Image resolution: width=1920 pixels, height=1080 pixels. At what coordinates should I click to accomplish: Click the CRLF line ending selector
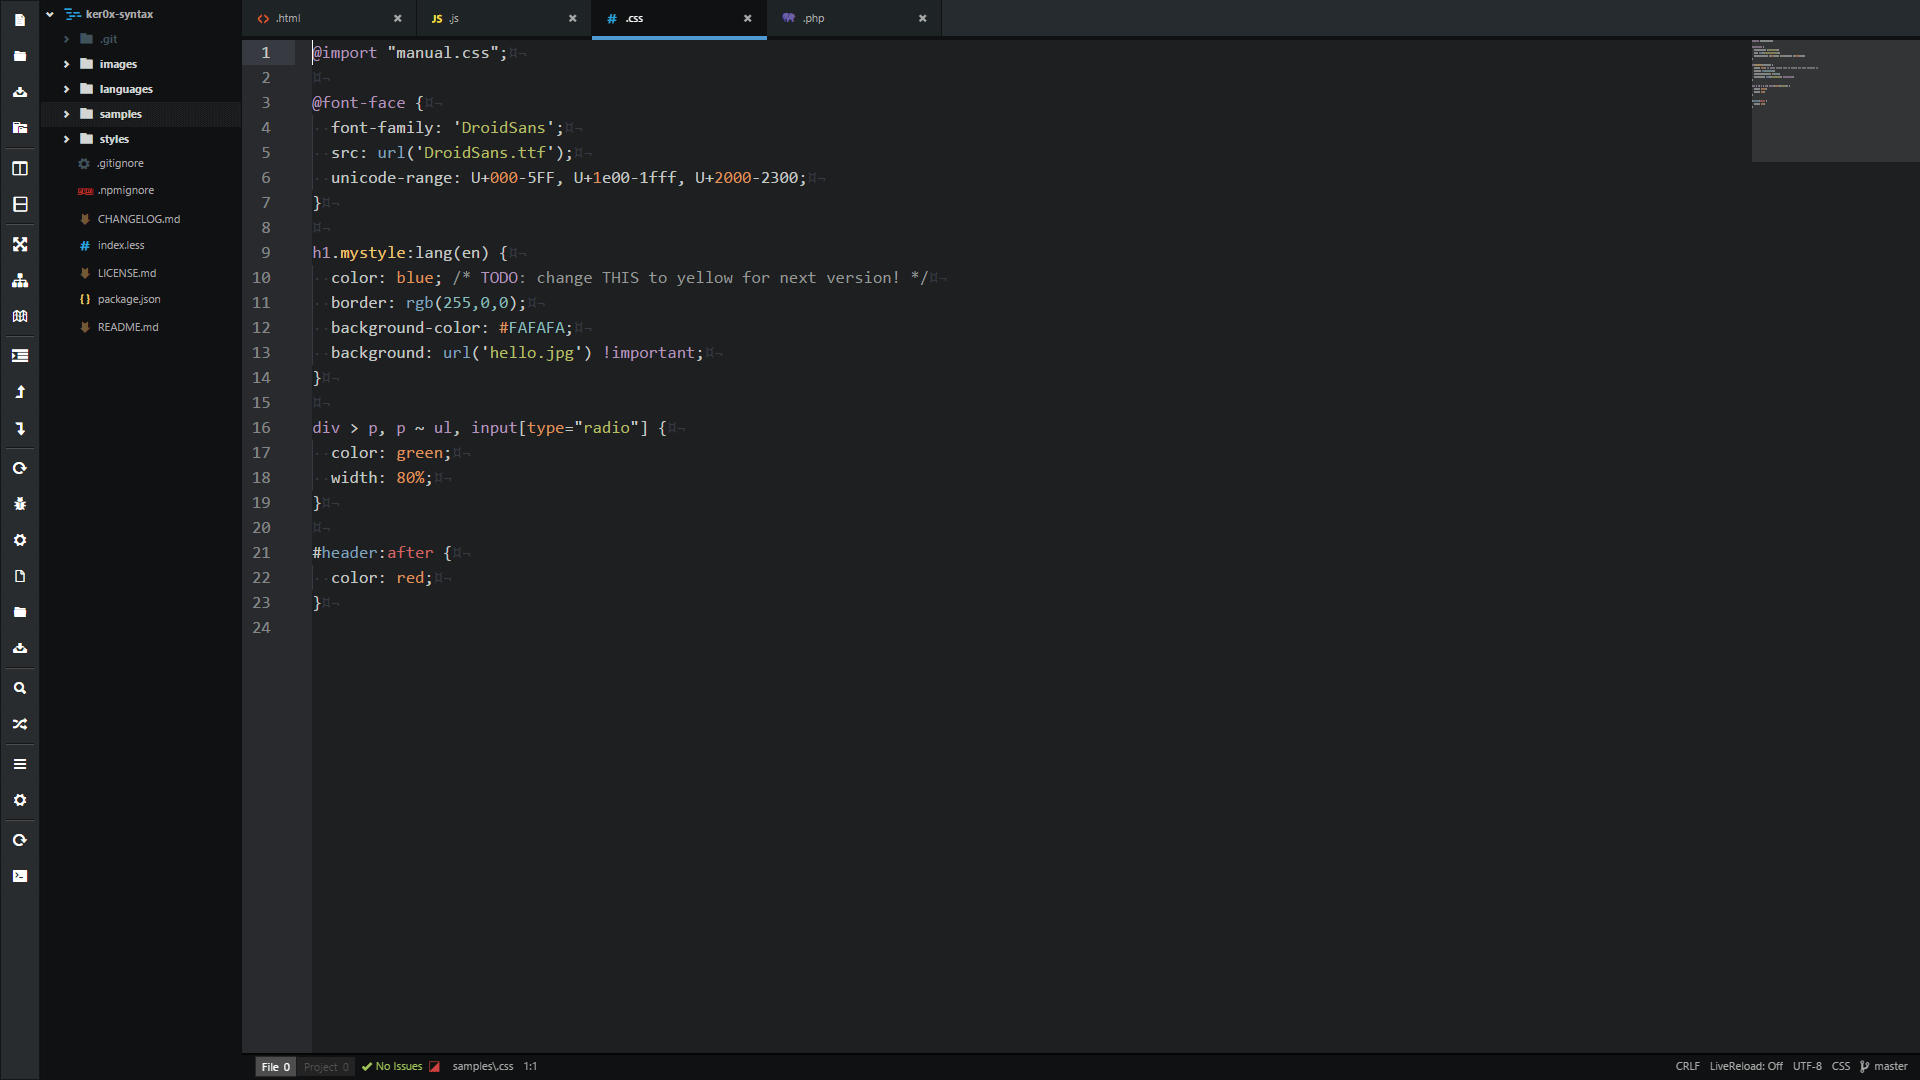[x=1687, y=1067]
